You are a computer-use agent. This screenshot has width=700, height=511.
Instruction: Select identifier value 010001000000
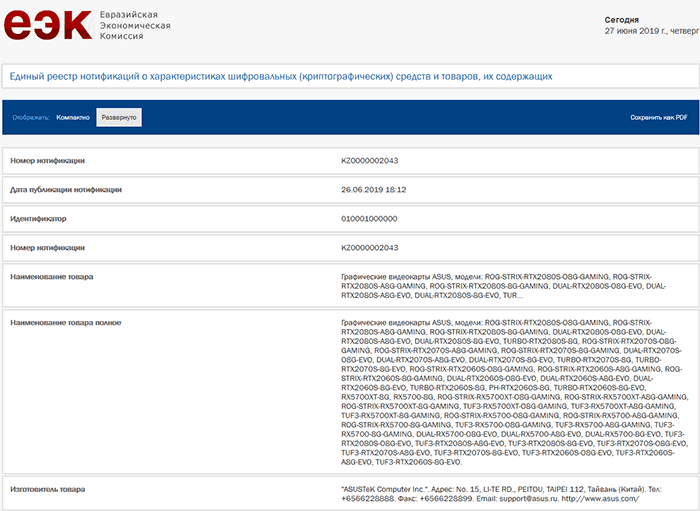click(x=369, y=218)
